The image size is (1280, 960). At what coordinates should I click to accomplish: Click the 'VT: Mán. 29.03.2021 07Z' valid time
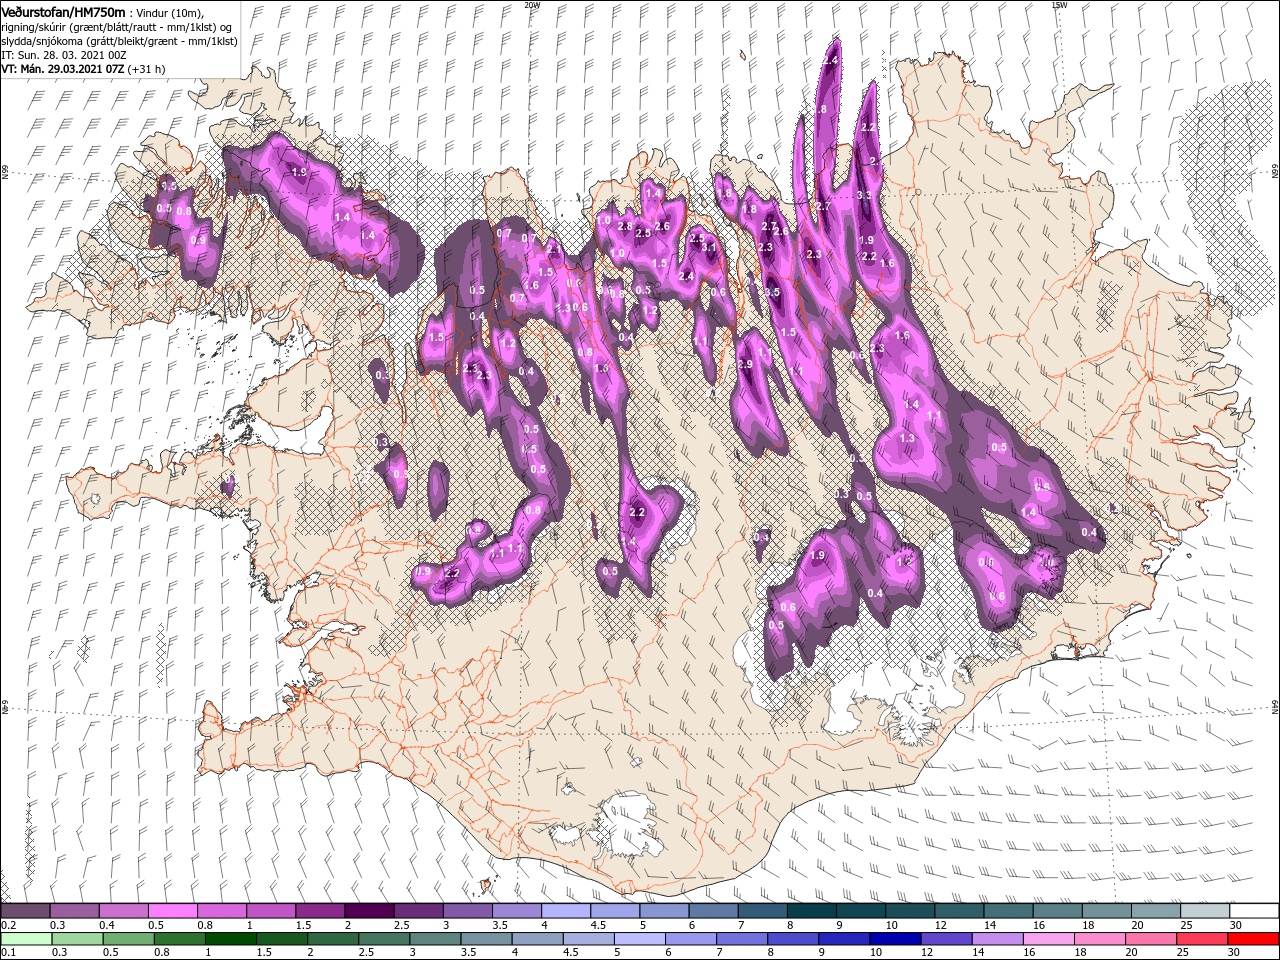pyautogui.click(x=62, y=69)
